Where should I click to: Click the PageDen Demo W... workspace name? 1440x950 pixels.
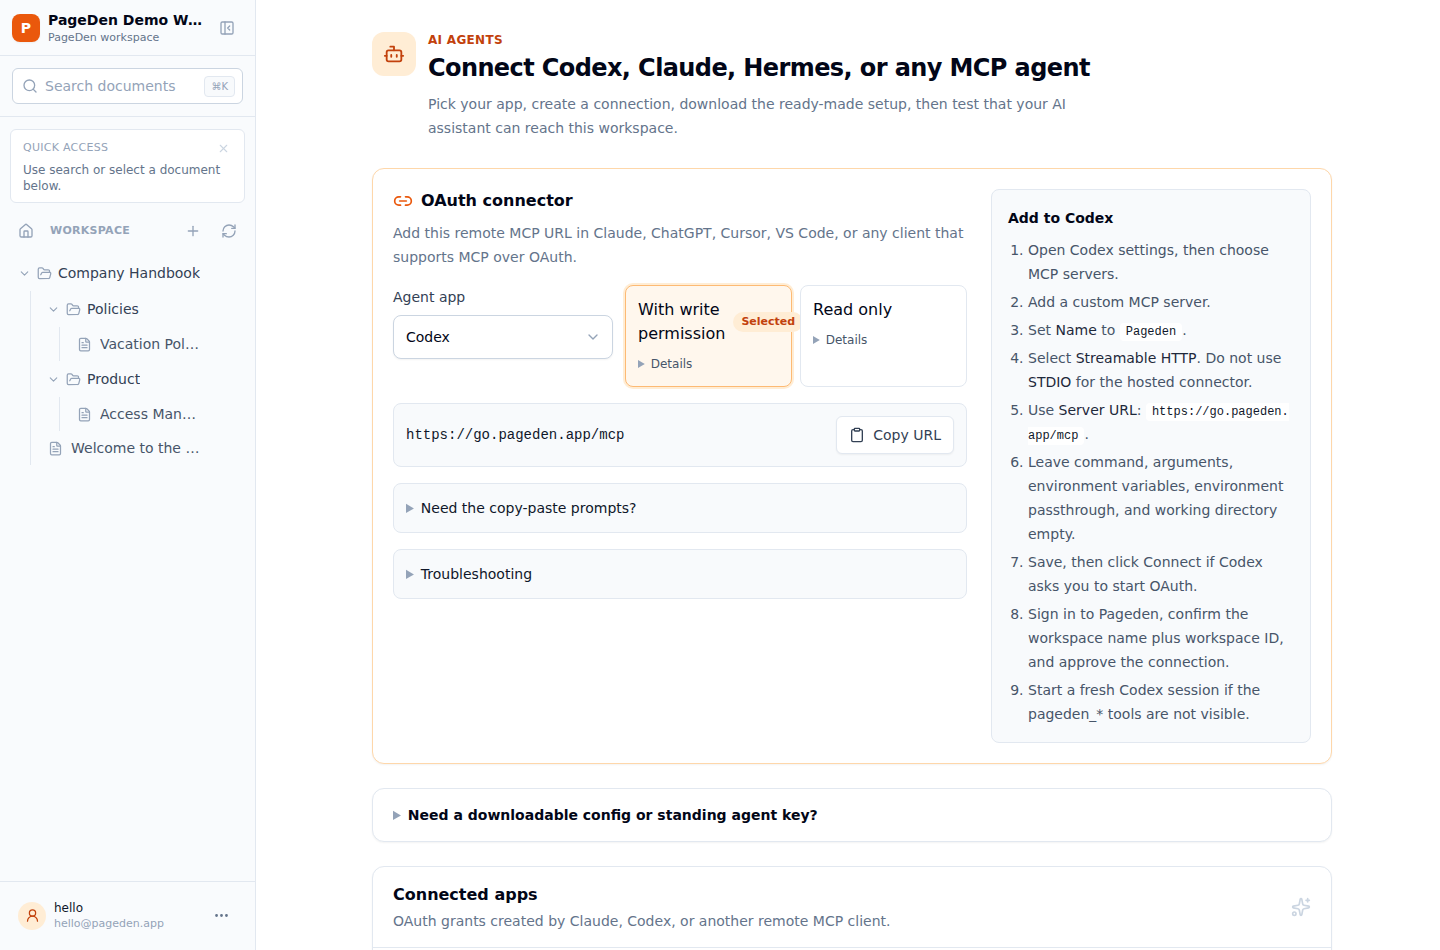[x=125, y=20]
